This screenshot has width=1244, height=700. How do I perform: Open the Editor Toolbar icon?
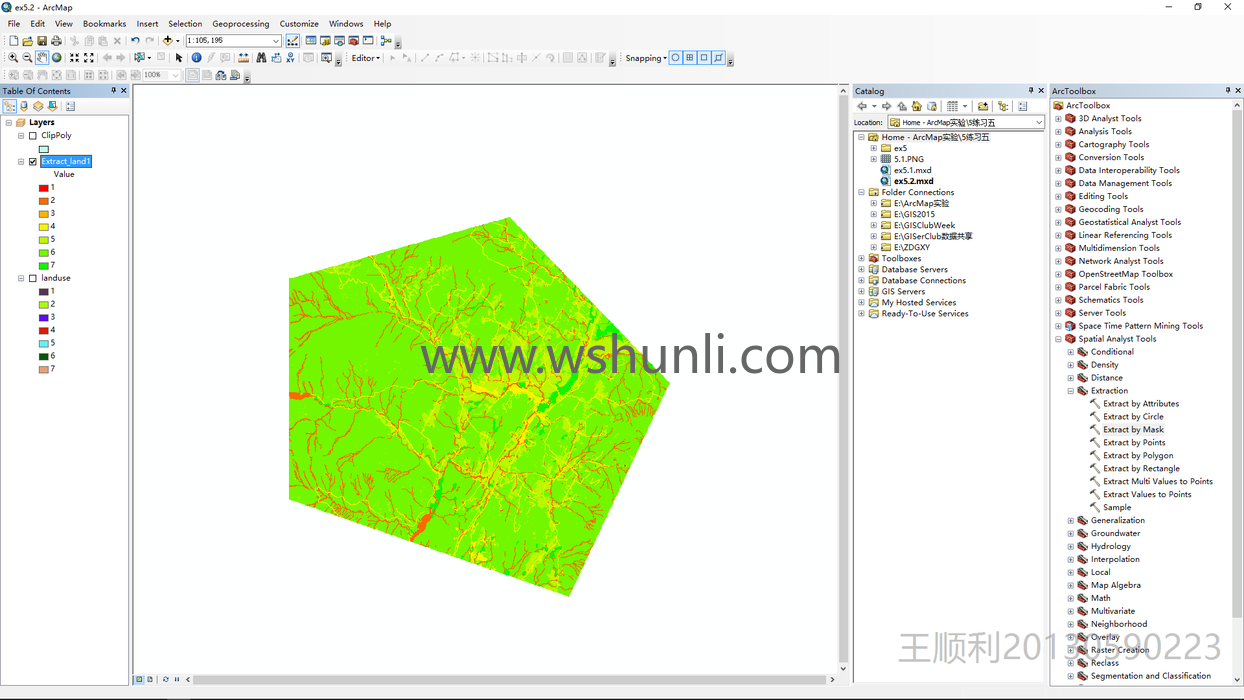tap(293, 41)
